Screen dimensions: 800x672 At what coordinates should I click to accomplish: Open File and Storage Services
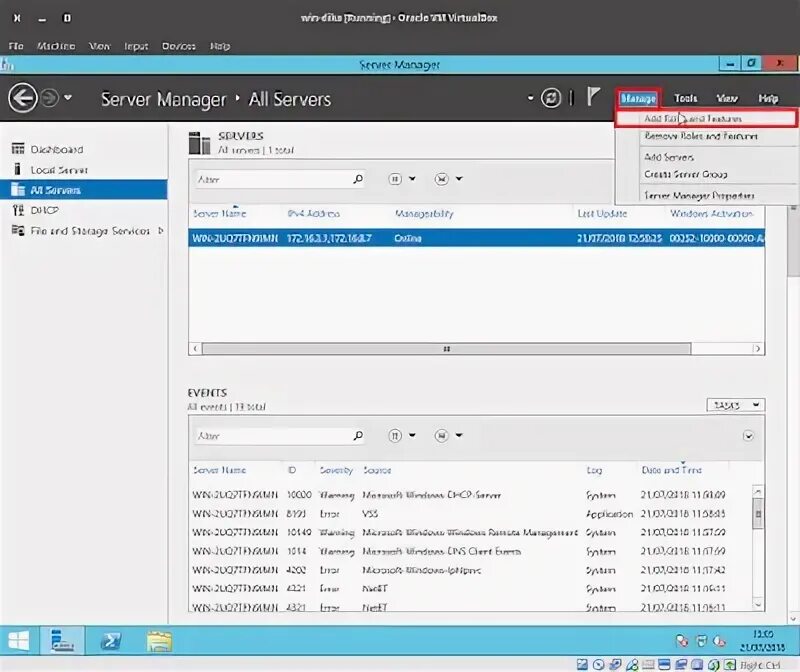pyautogui.click(x=90, y=231)
